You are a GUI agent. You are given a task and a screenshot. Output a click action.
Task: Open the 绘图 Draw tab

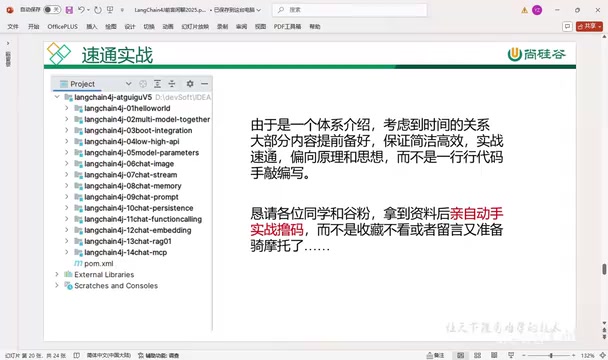[x=111, y=26]
